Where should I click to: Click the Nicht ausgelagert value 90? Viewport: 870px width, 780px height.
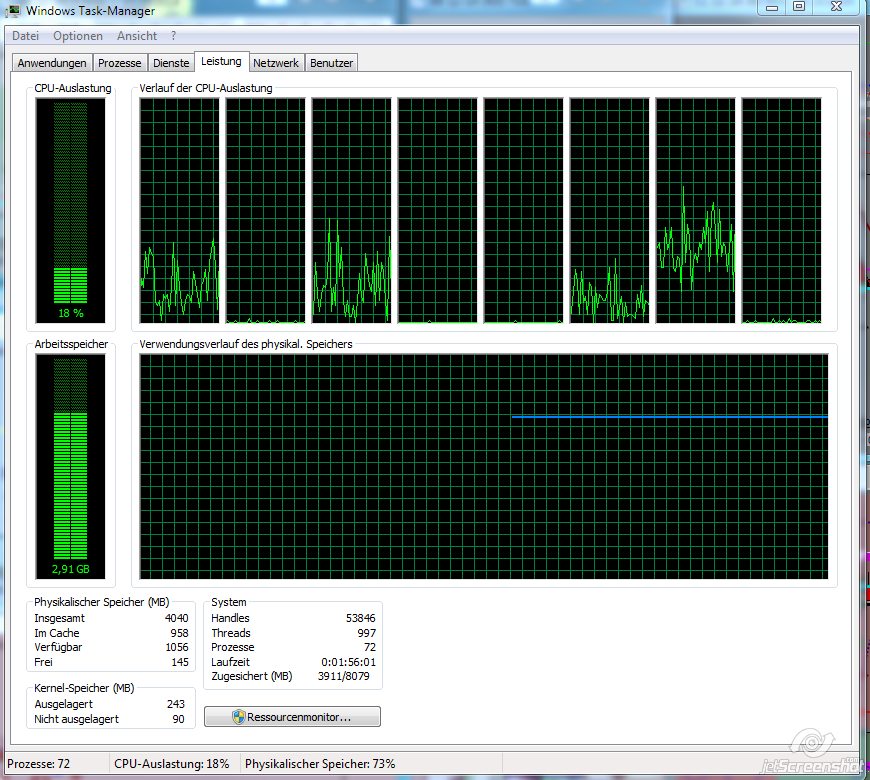178,719
